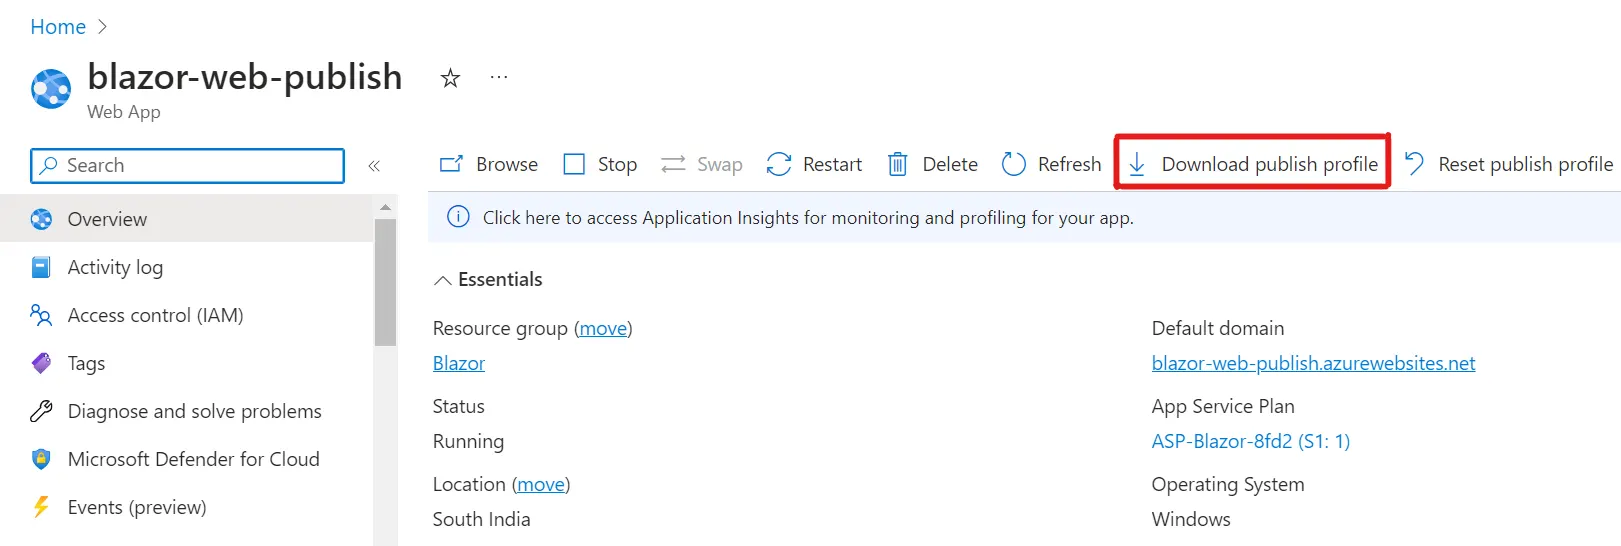Click the Browse external-link icon

(x=452, y=164)
